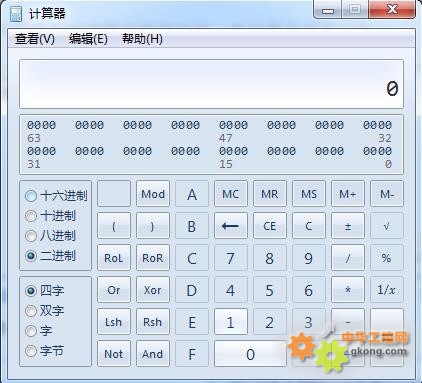Click the MC memory clear button
422x383 pixels.
[x=231, y=194]
